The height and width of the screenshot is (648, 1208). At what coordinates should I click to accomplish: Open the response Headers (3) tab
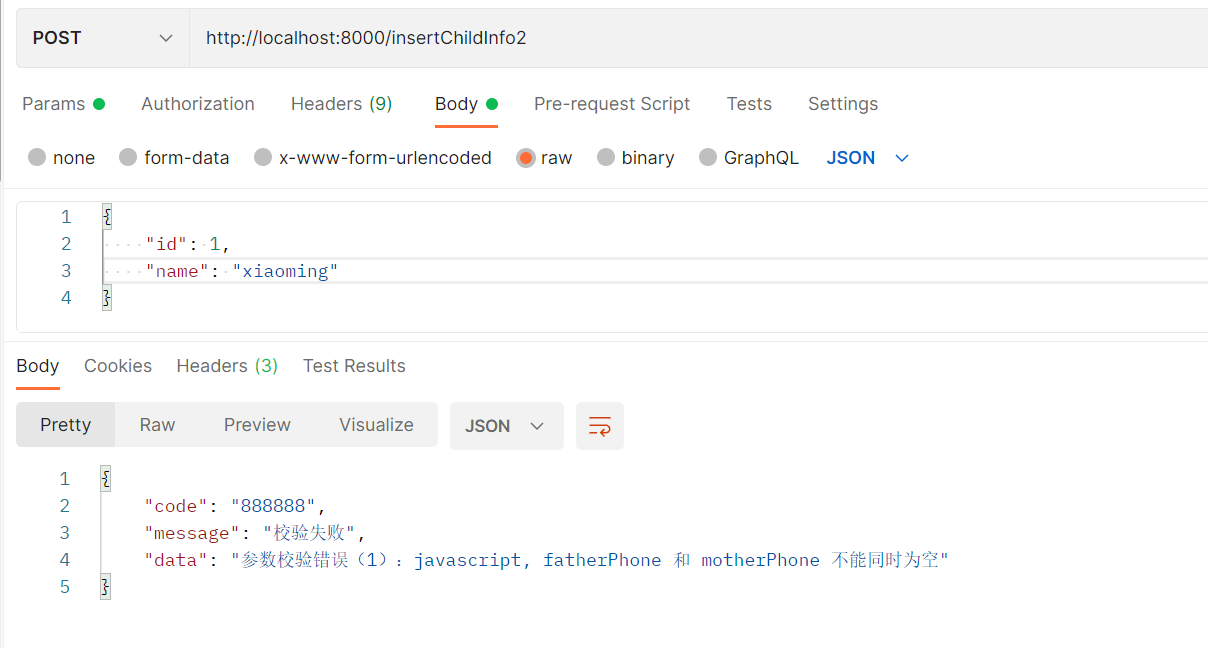[x=227, y=366]
